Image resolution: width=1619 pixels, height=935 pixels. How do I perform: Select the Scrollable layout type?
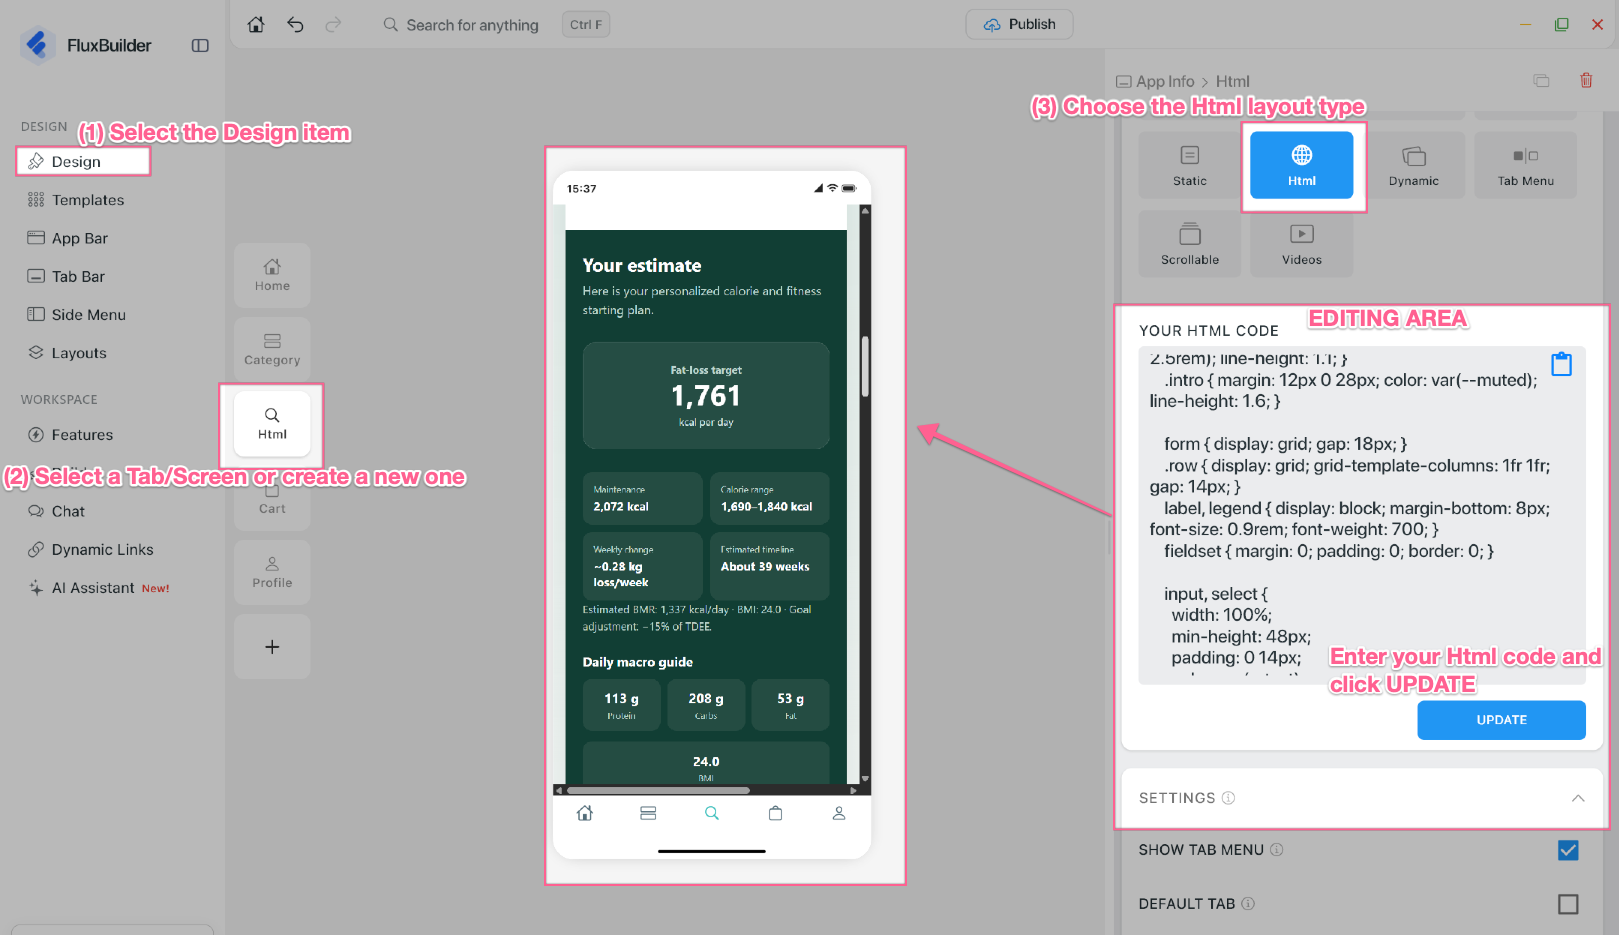point(1190,244)
